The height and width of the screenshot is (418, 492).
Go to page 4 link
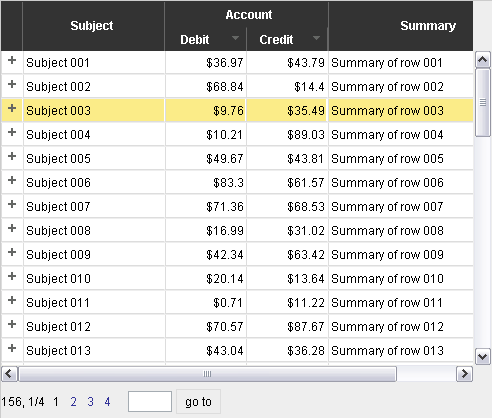click(x=107, y=402)
